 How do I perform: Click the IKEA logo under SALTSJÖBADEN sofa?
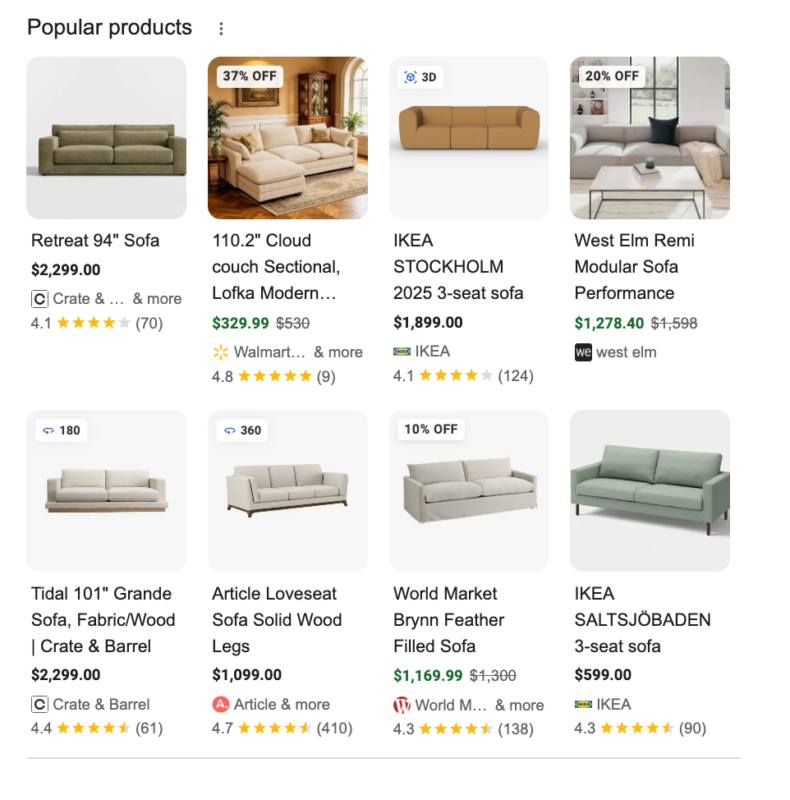tap(583, 704)
